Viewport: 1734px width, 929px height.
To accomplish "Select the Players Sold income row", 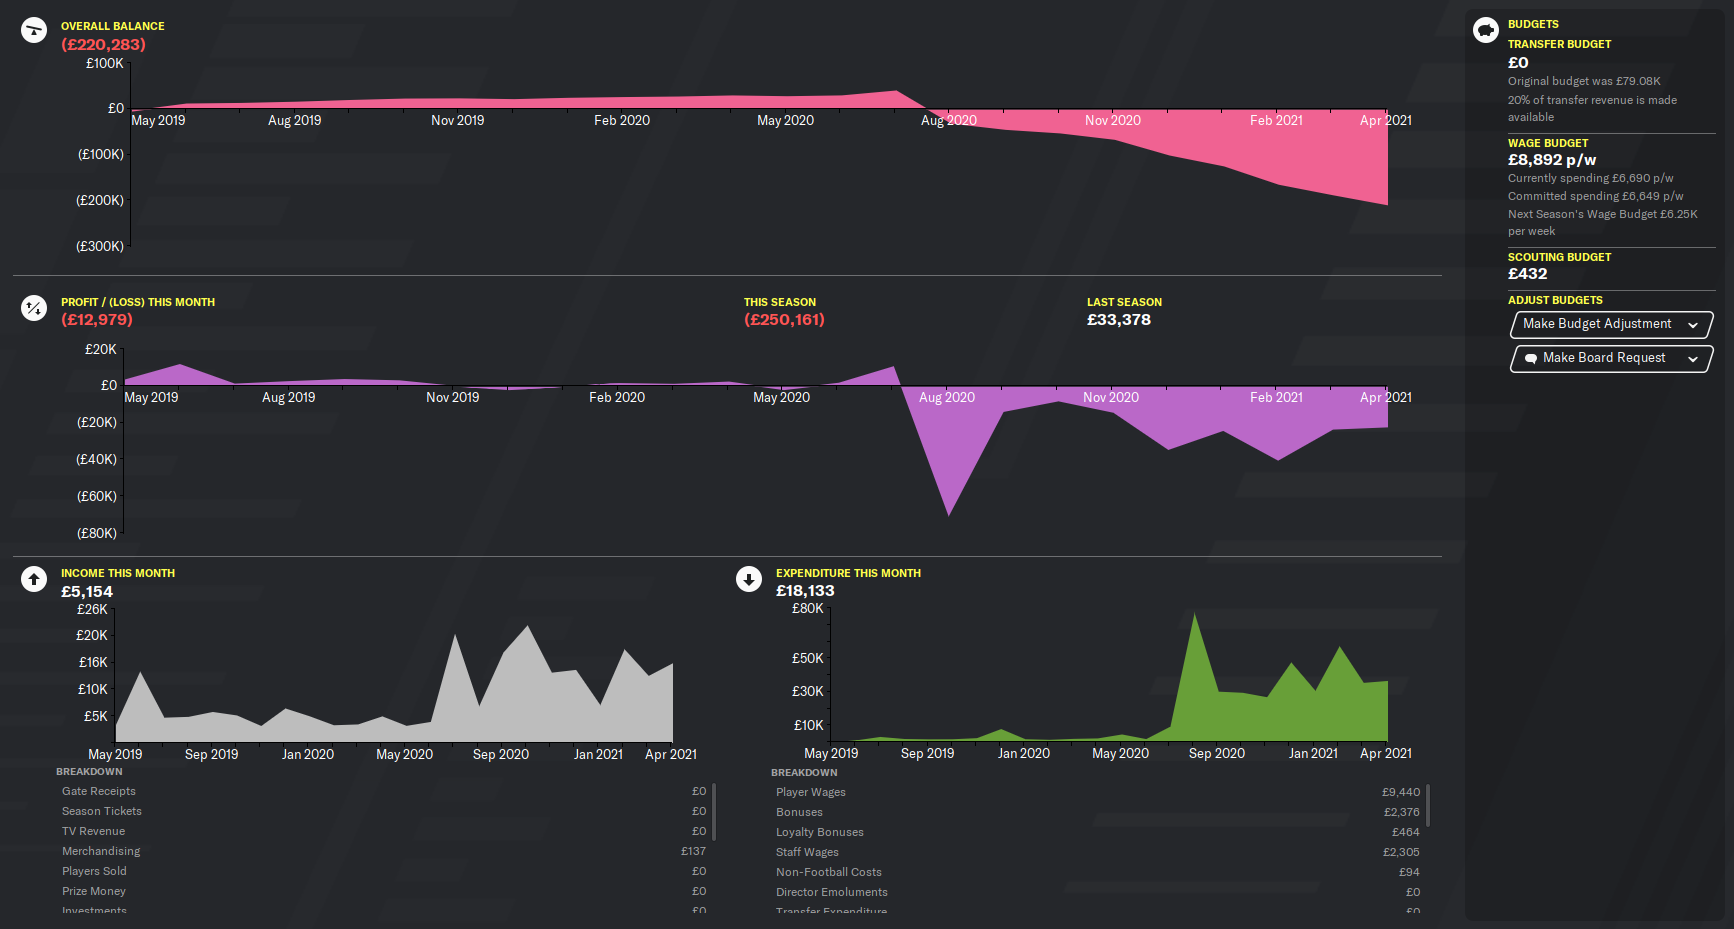I will [x=384, y=871].
